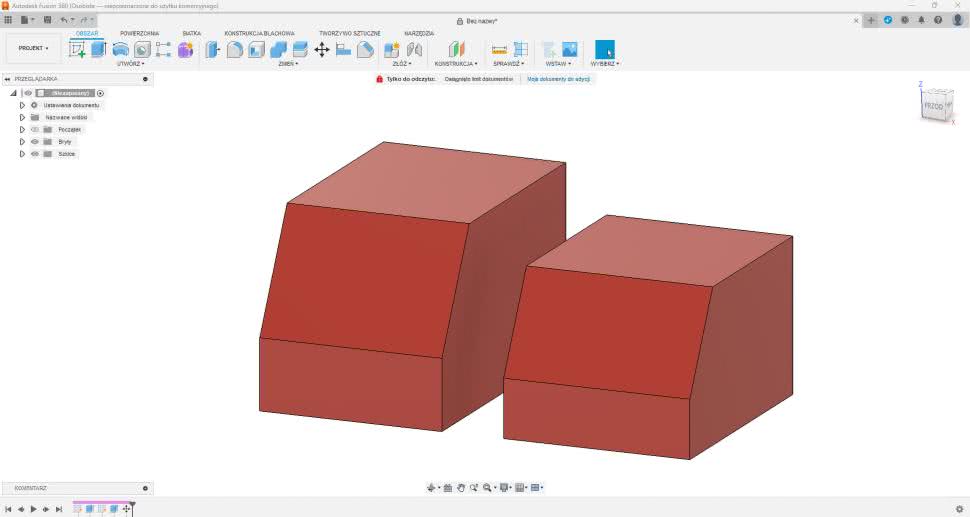The width and height of the screenshot is (970, 517).
Task: Click the Insert image icon
Action: [570, 49]
